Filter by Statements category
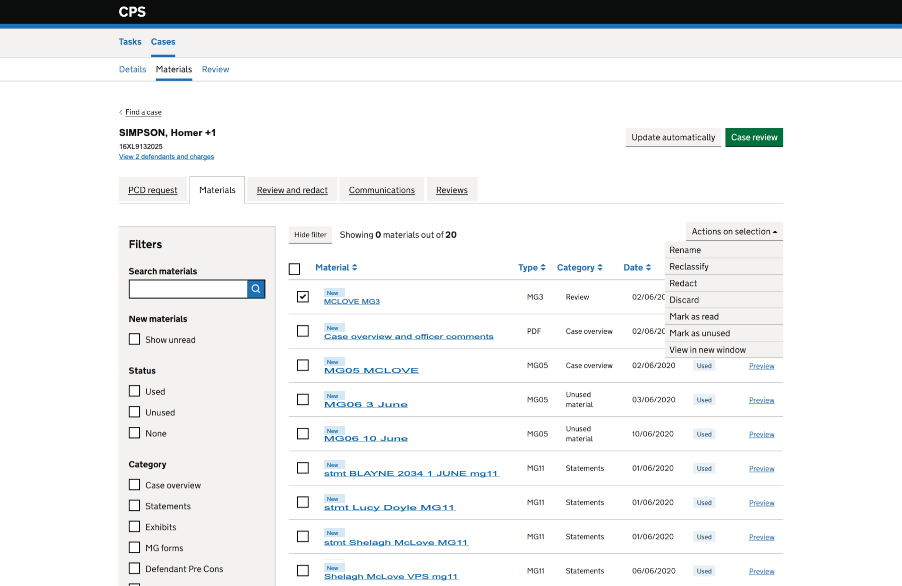The height and width of the screenshot is (586, 902). click(x=135, y=505)
